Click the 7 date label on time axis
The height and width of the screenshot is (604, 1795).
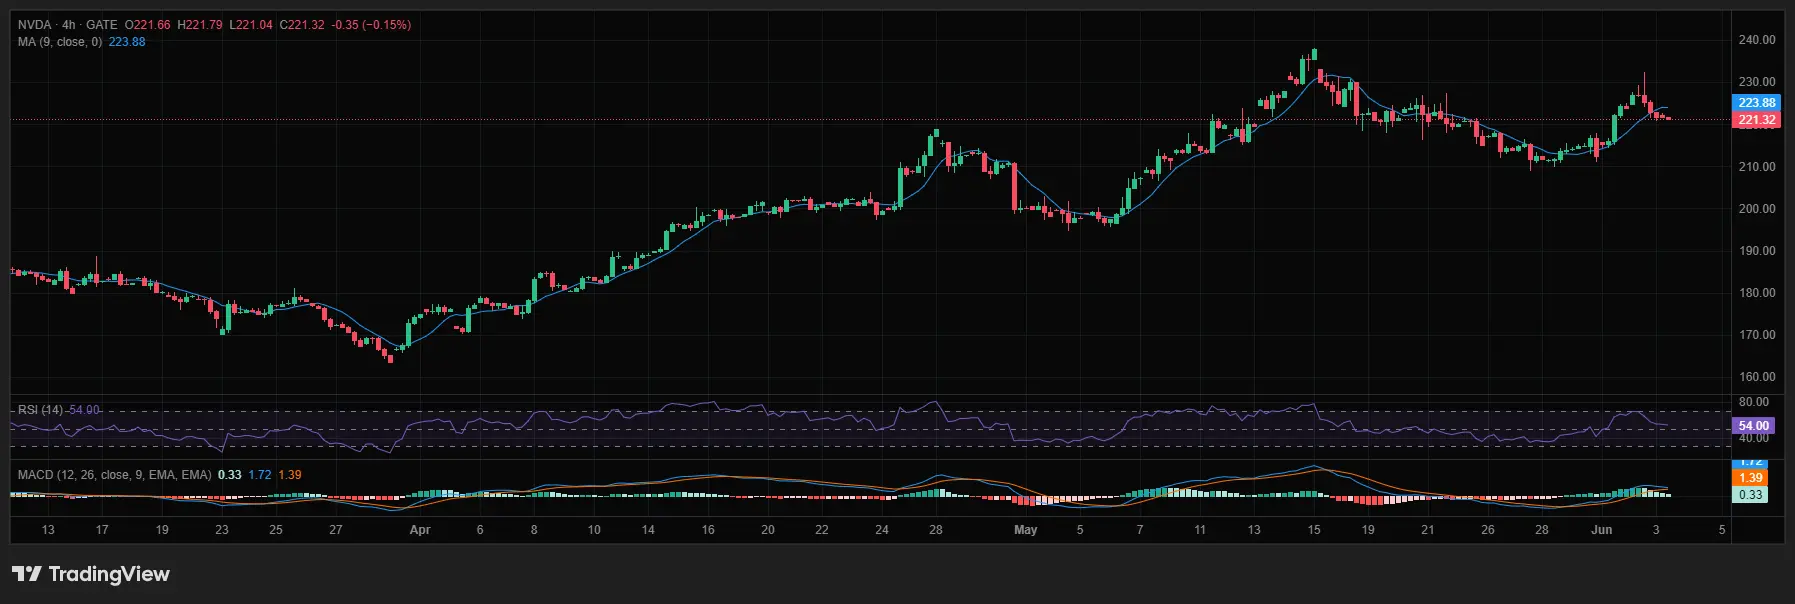pos(1140,530)
